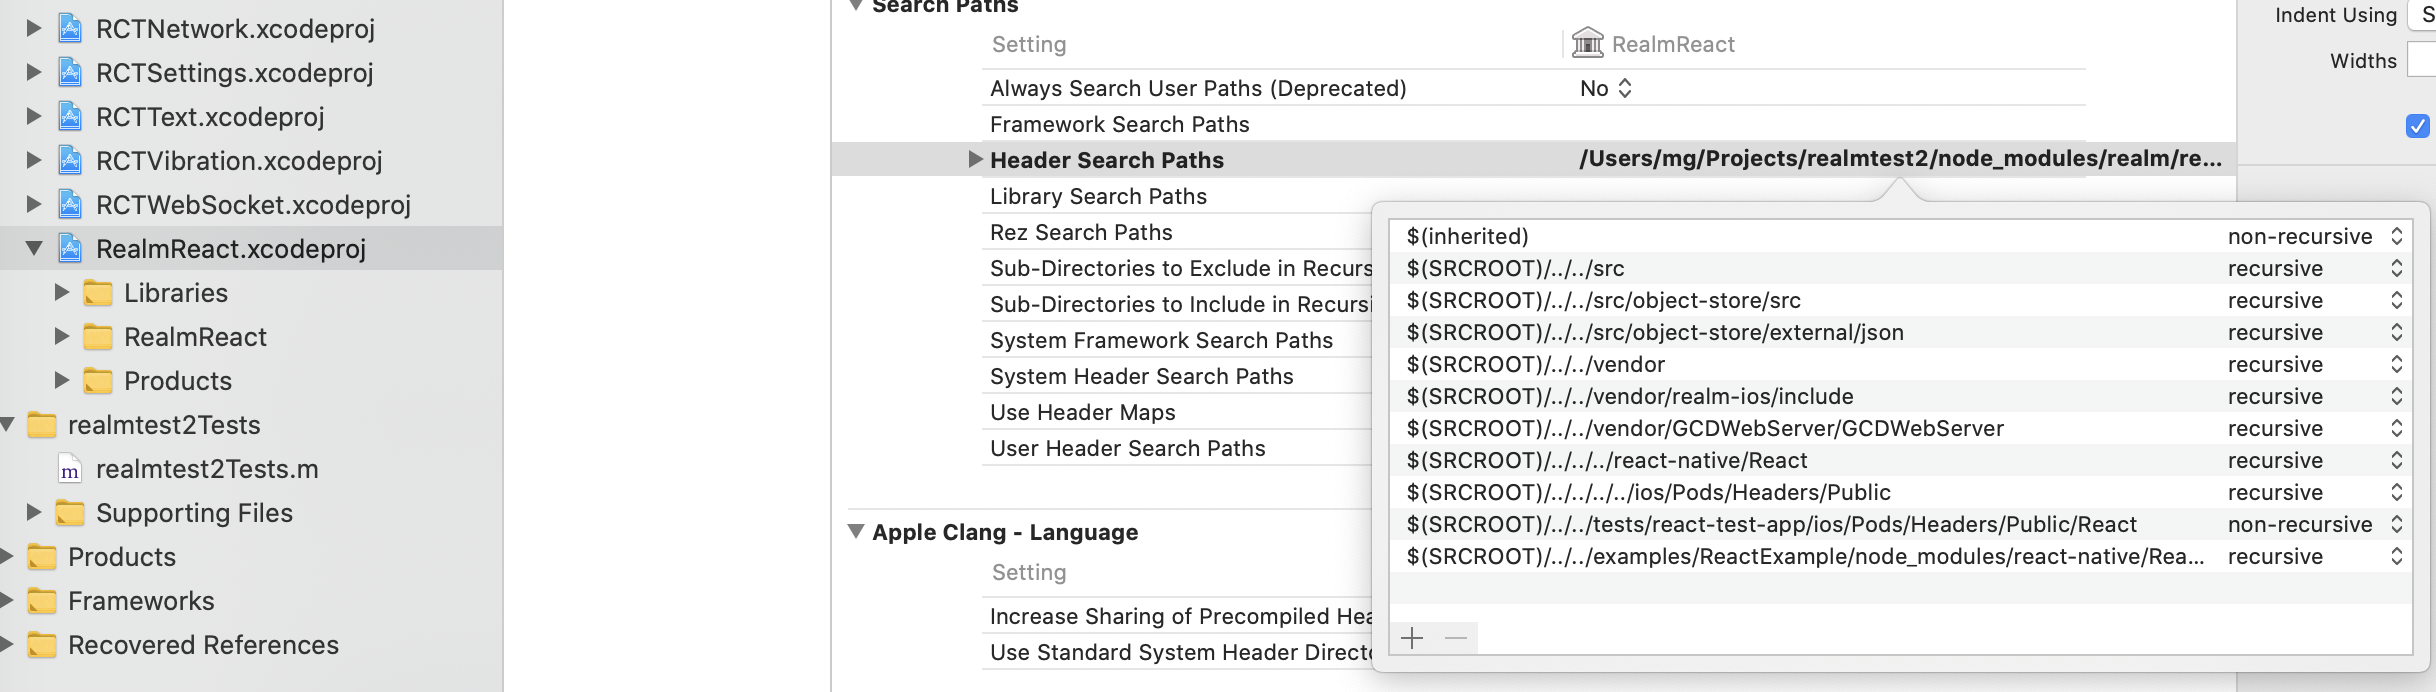This screenshot has width=2436, height=692.
Task: Add a new header search path with plus
Action: click(1412, 638)
